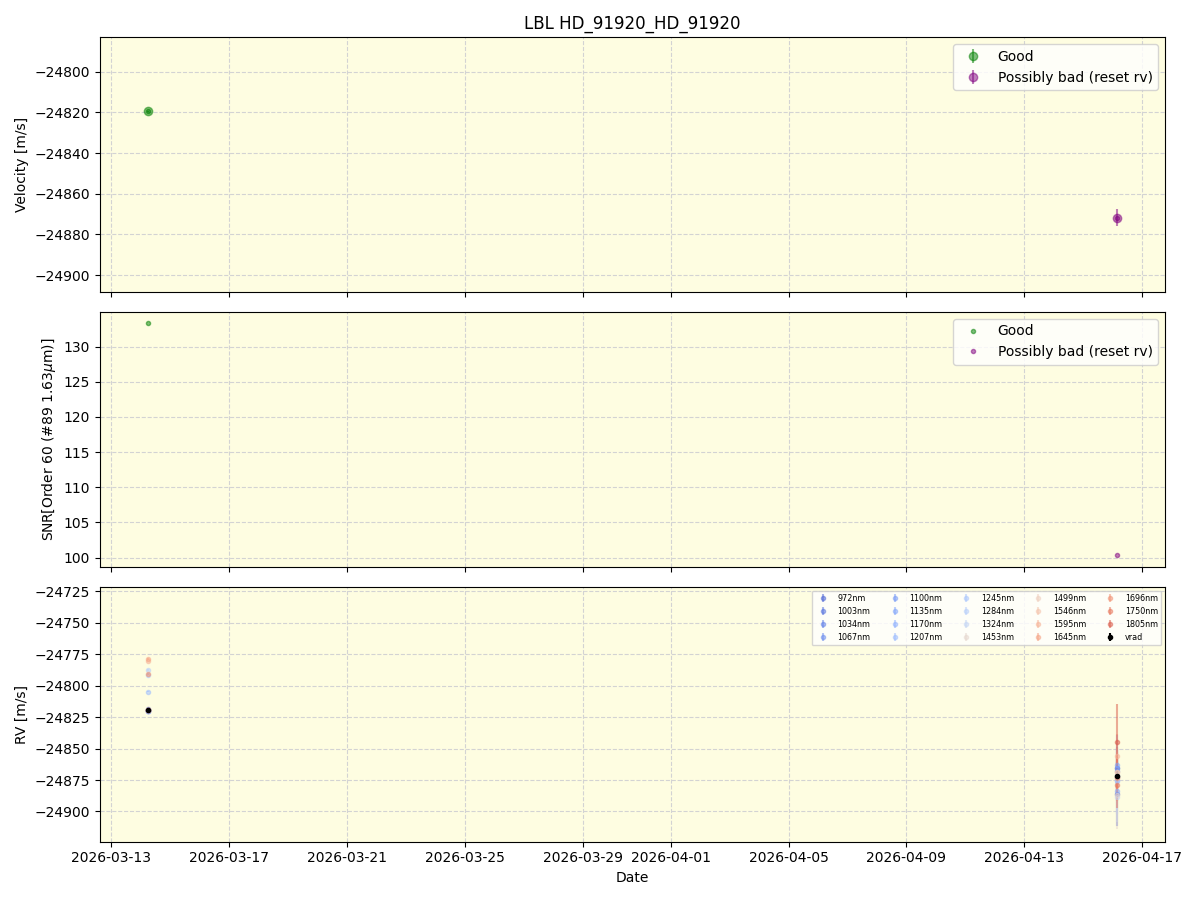The width and height of the screenshot is (1200, 900).
Task: Click the purple Possibly bad velocity point
Action: (x=1117, y=218)
